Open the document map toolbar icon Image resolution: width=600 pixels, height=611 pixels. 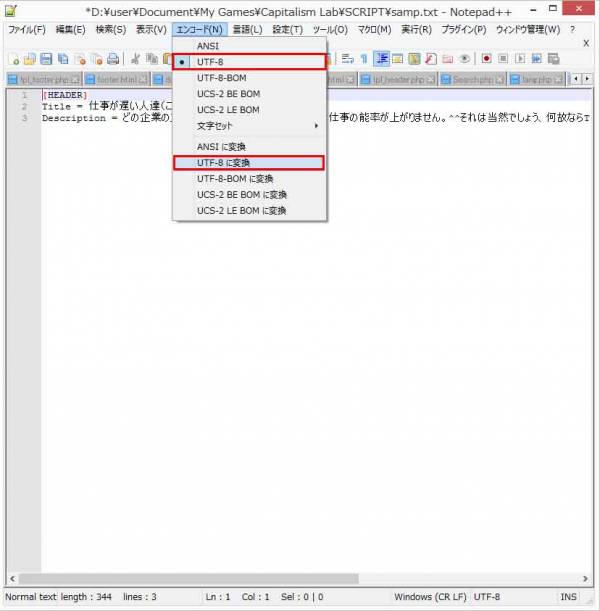(414, 59)
